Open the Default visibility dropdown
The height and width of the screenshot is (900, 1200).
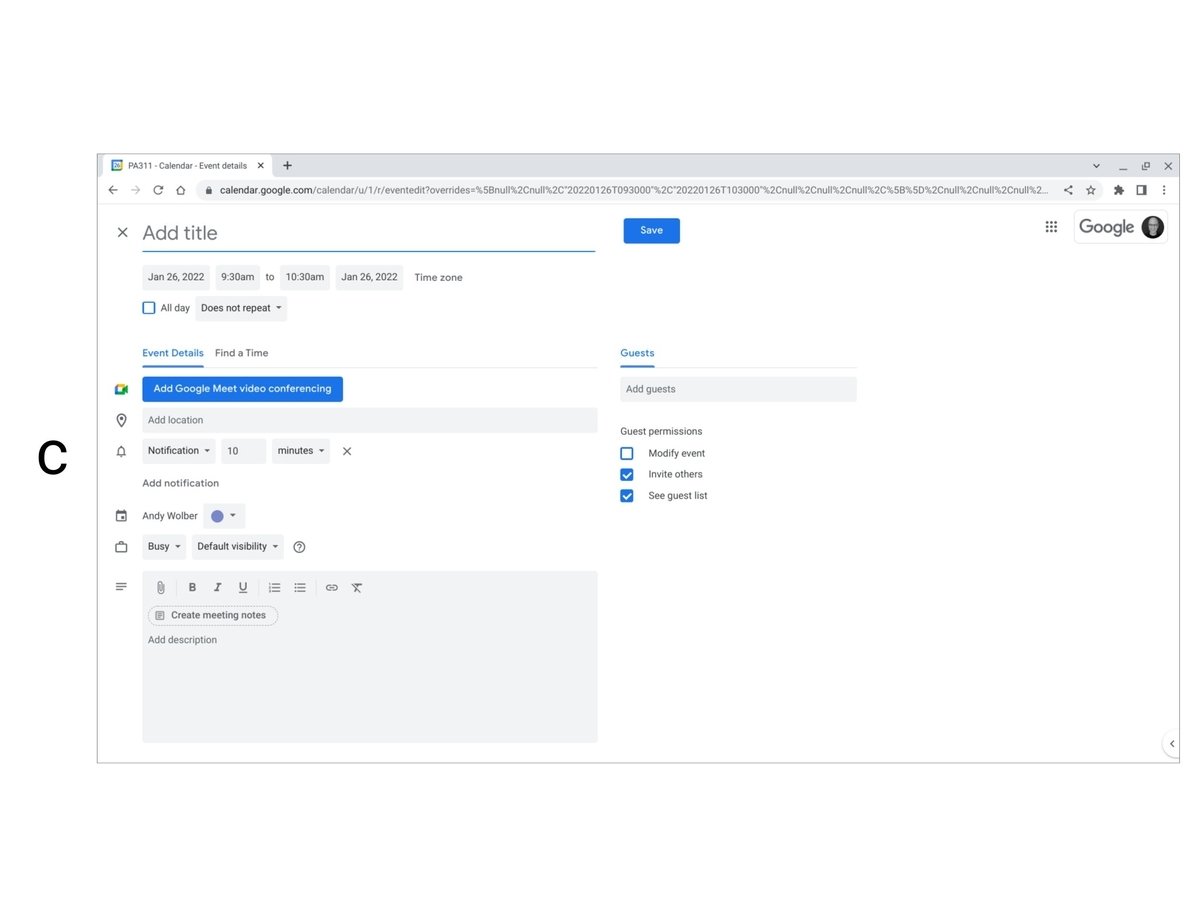pyautogui.click(x=237, y=547)
